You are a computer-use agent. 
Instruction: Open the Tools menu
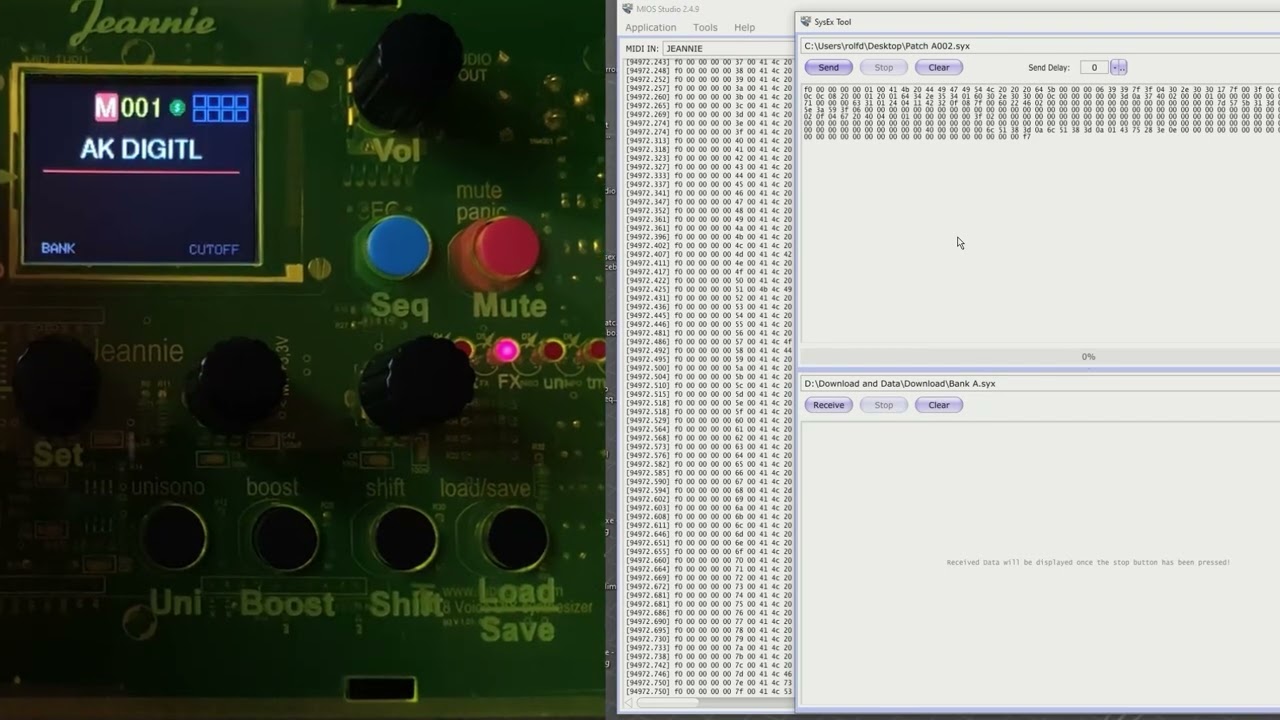pyautogui.click(x=705, y=28)
